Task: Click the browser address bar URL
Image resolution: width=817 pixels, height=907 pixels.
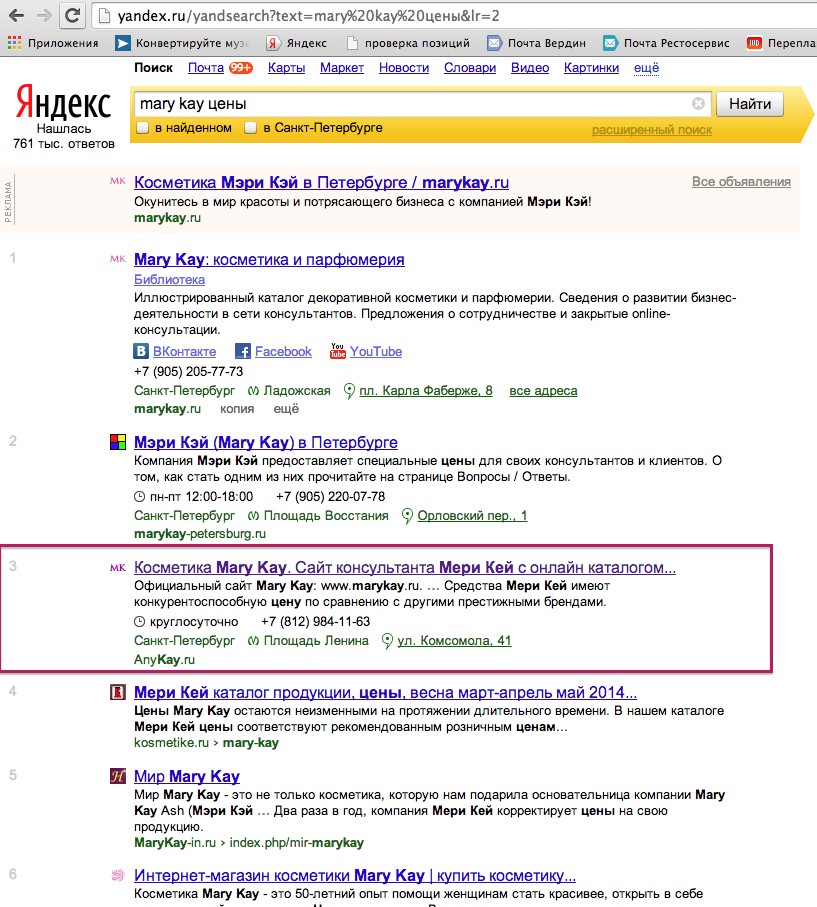Action: coord(308,16)
